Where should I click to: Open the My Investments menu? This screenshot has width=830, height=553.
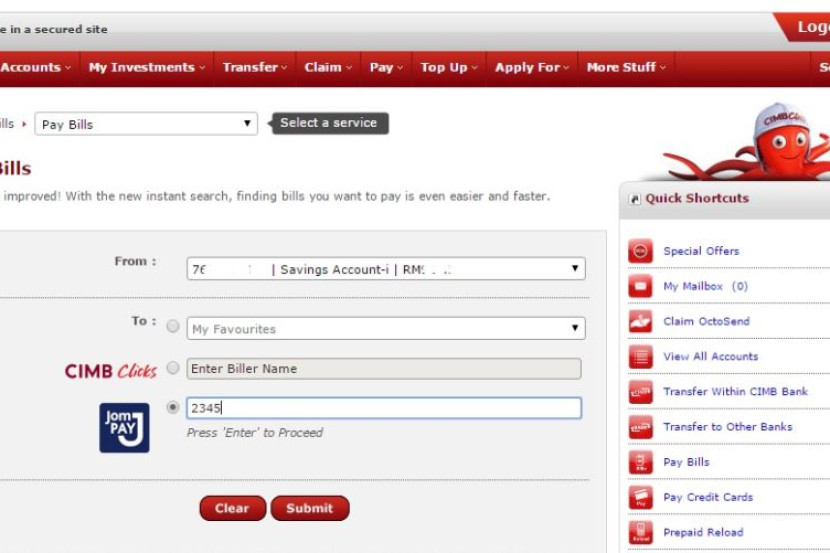[146, 68]
